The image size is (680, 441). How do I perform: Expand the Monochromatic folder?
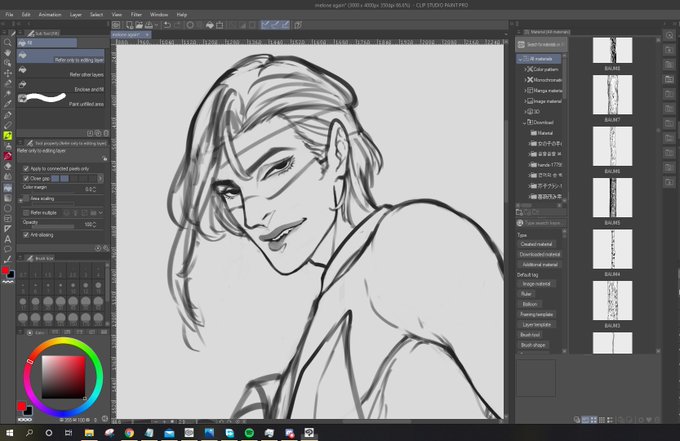[525, 80]
